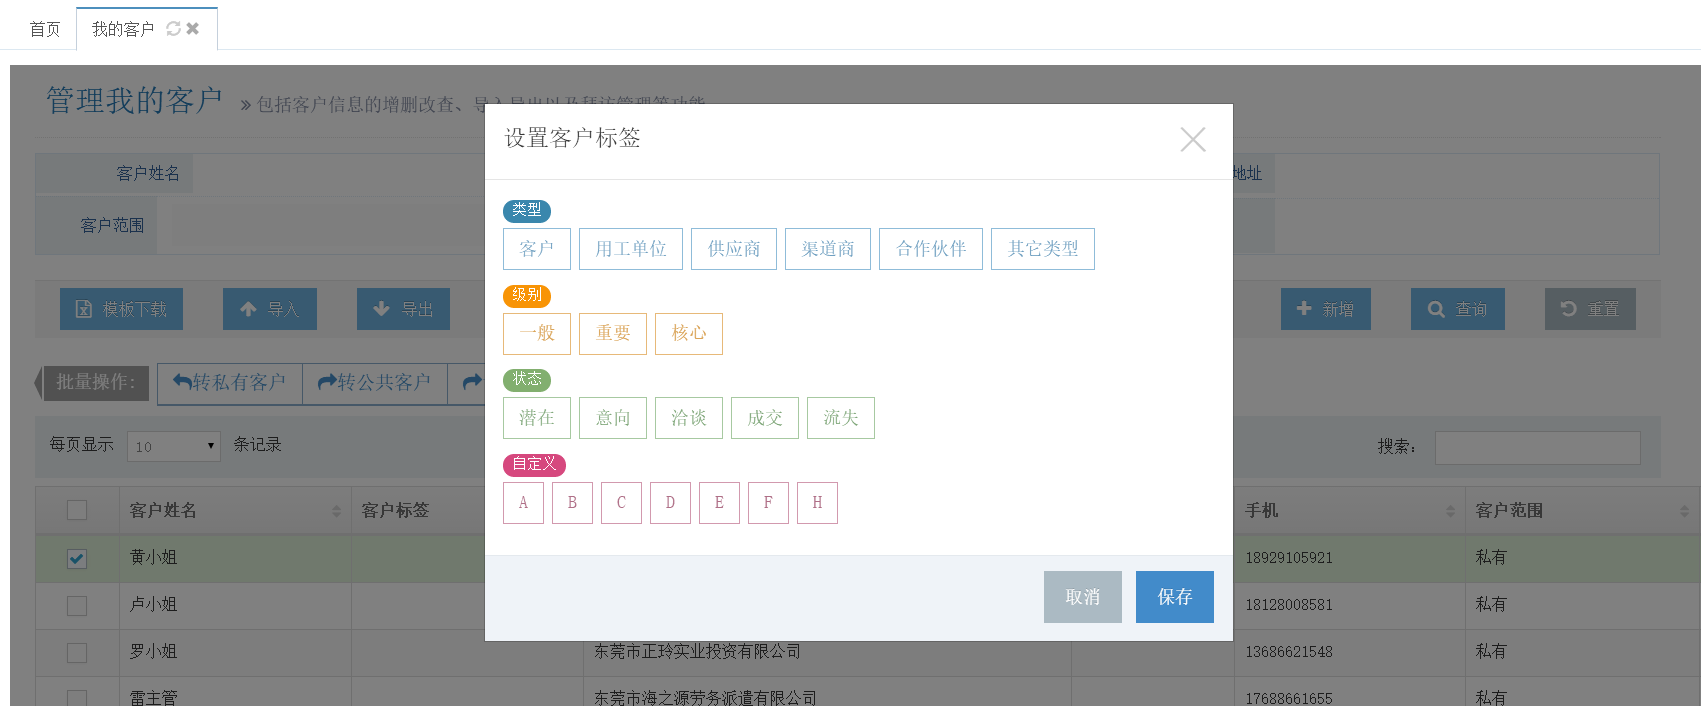Select the 其它类型 type tag

(1043, 249)
